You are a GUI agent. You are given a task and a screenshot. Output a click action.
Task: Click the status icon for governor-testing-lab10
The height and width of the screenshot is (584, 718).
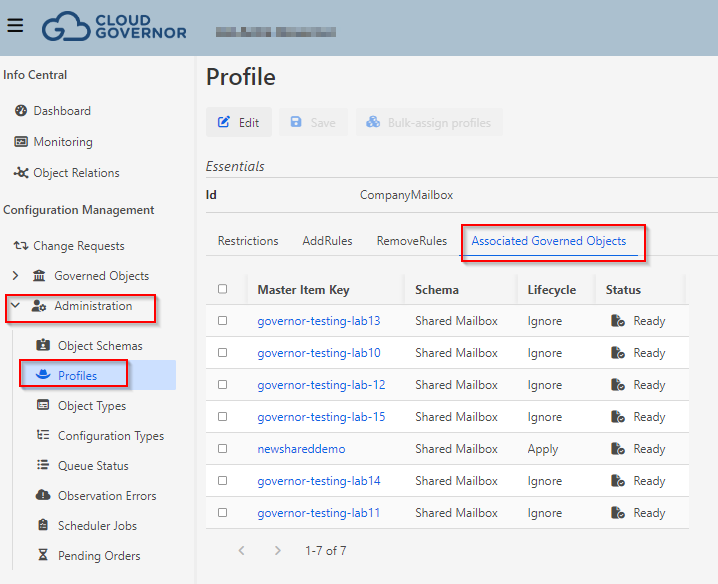point(618,353)
